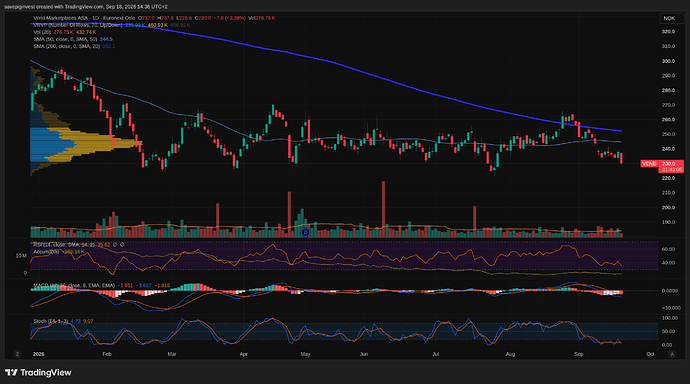Viewport: 690px width, 384px height.
Task: Click the Aug label on time axis
Action: point(510,354)
